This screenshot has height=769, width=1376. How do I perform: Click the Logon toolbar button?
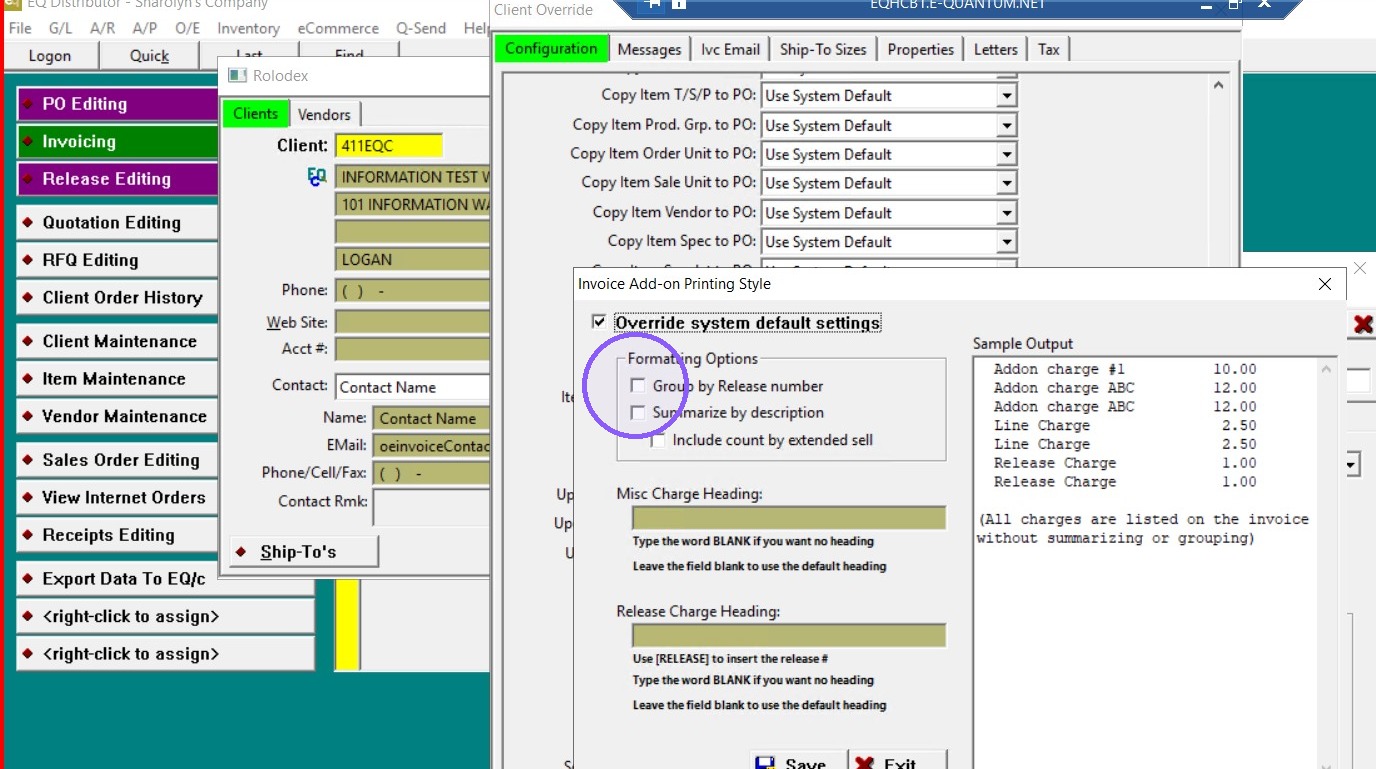coord(50,56)
